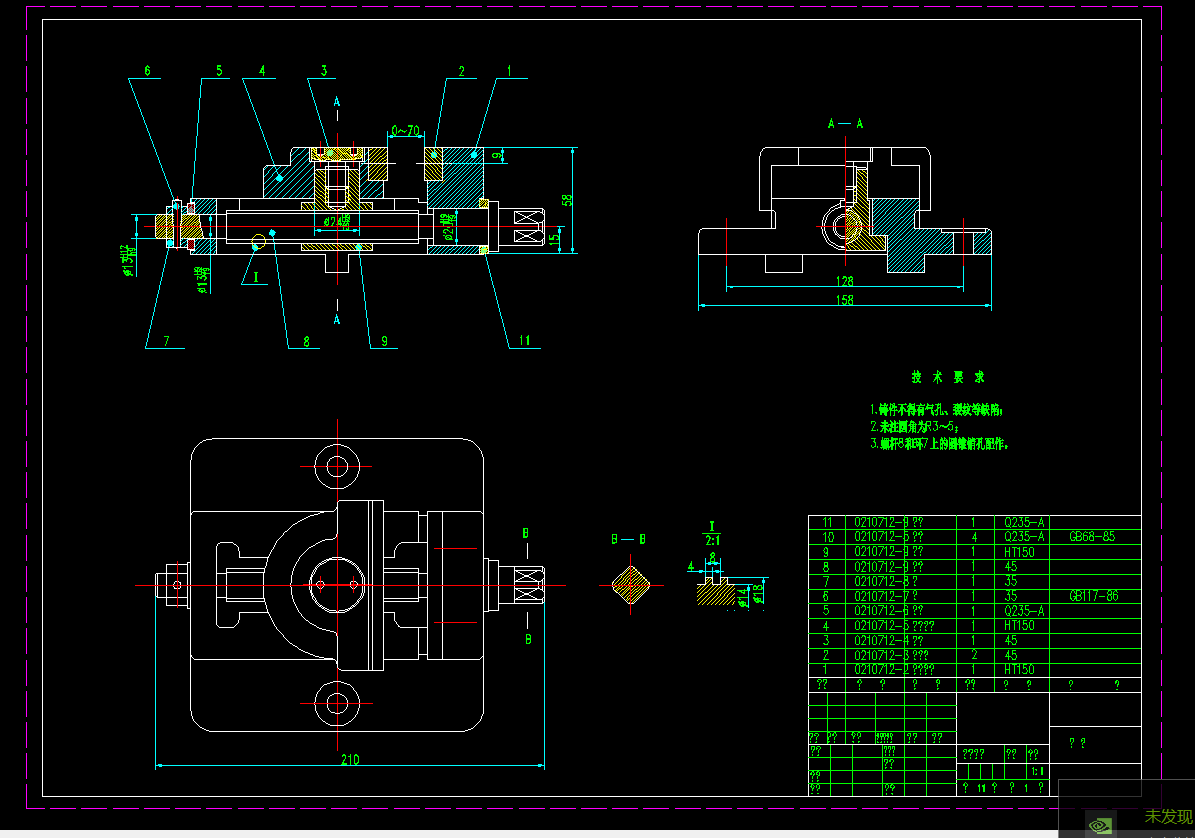1195x838 pixels.
Task: Select balloon number 9 below the front view
Action: (384, 341)
